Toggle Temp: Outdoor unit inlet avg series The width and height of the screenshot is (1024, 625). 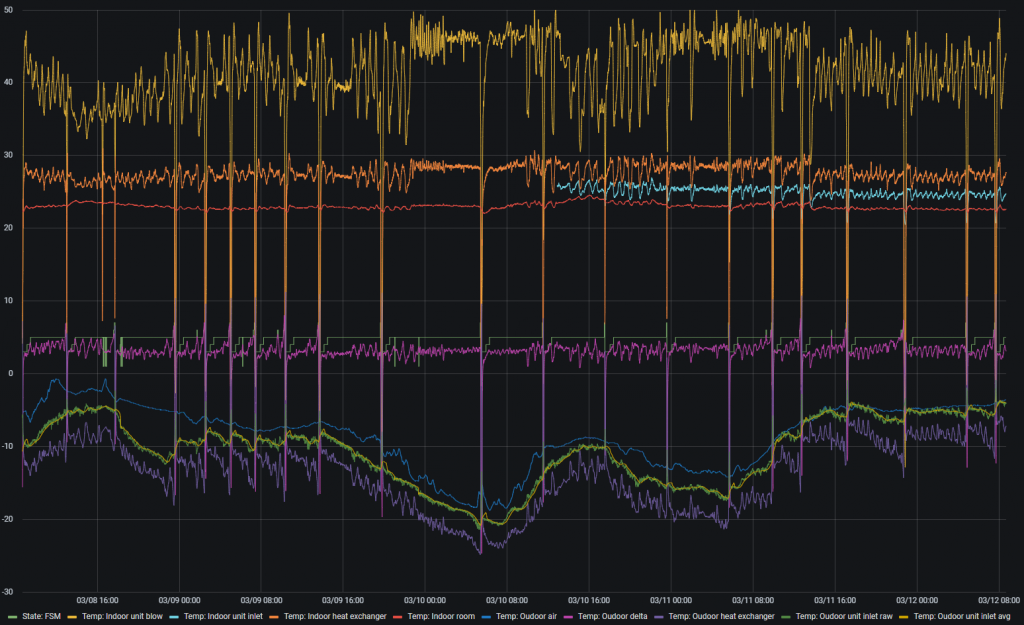click(x=965, y=616)
